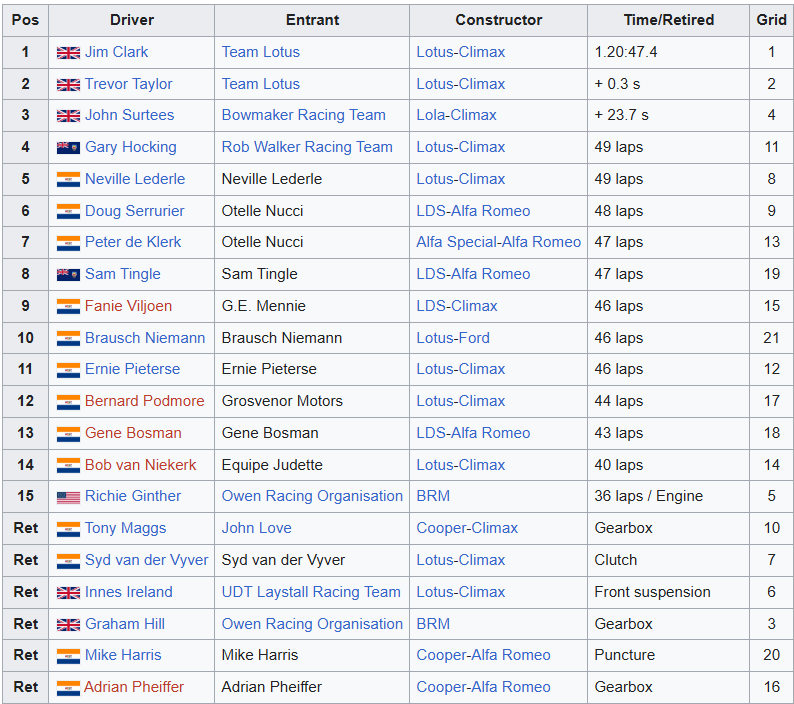Click the flag next to Tony Maggs

(68, 529)
